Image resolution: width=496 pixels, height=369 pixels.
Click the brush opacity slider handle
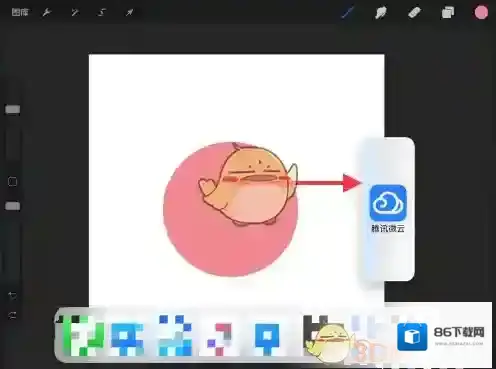point(13,206)
